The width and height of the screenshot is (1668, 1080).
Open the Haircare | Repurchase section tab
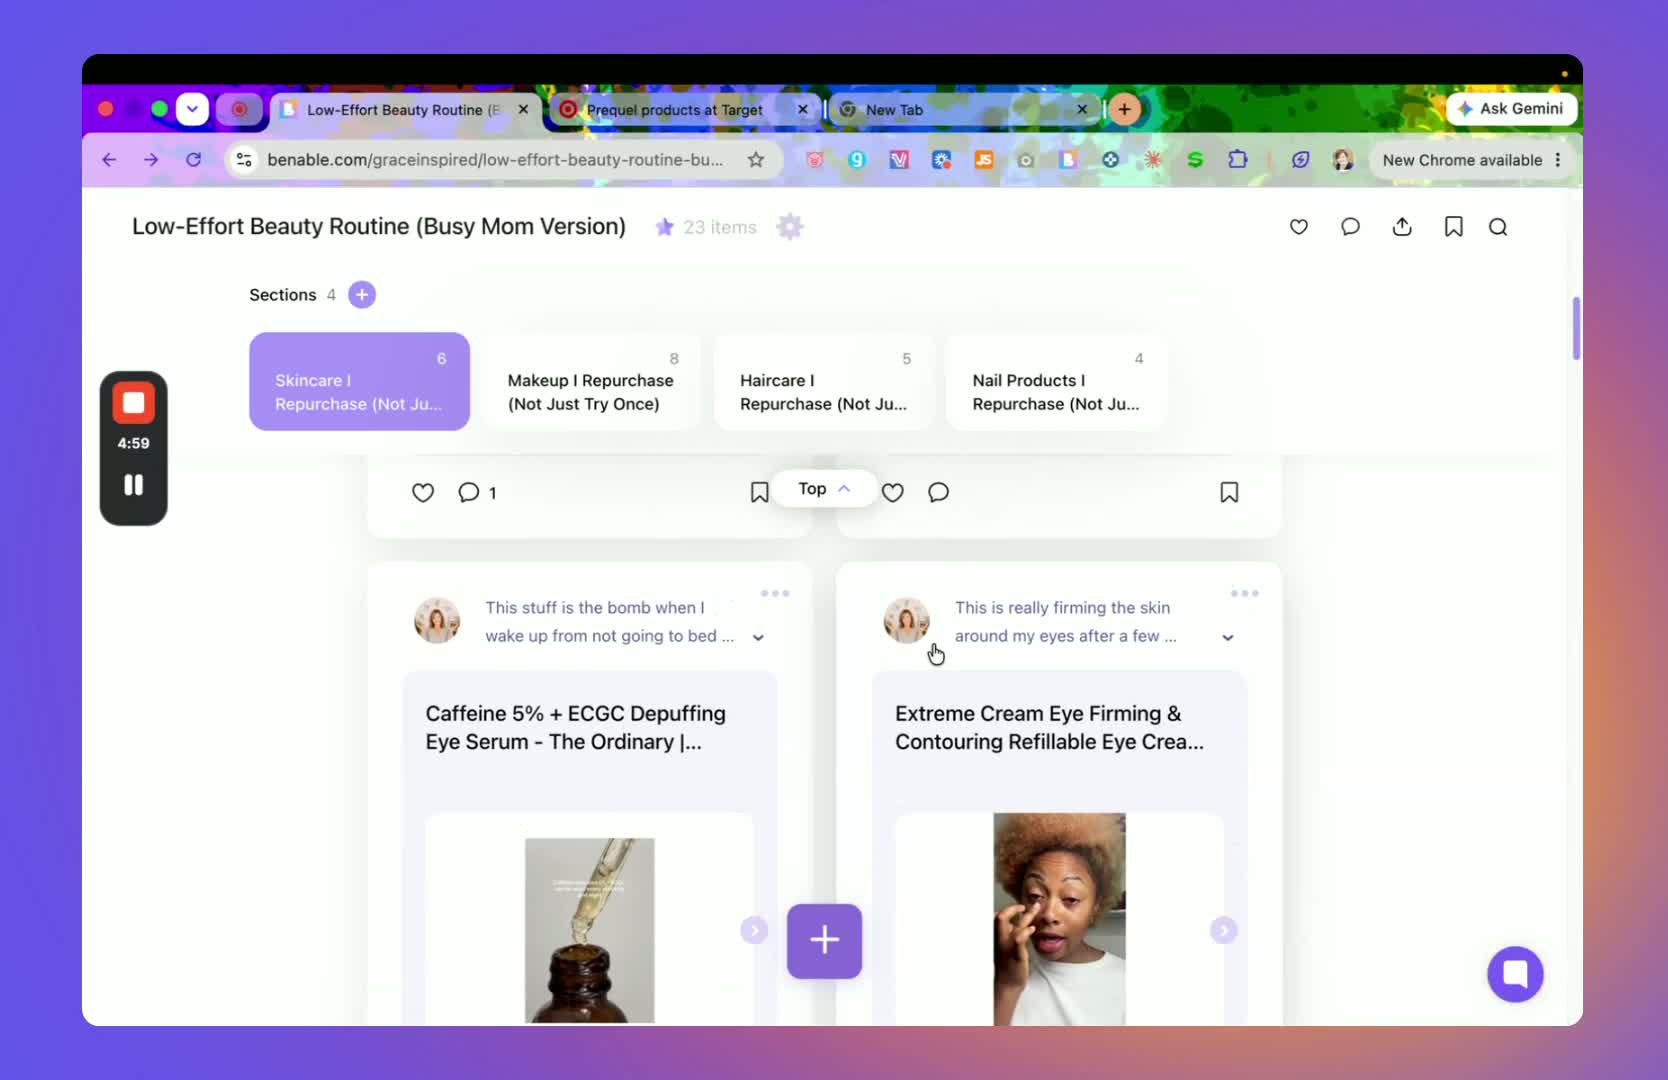coord(824,381)
